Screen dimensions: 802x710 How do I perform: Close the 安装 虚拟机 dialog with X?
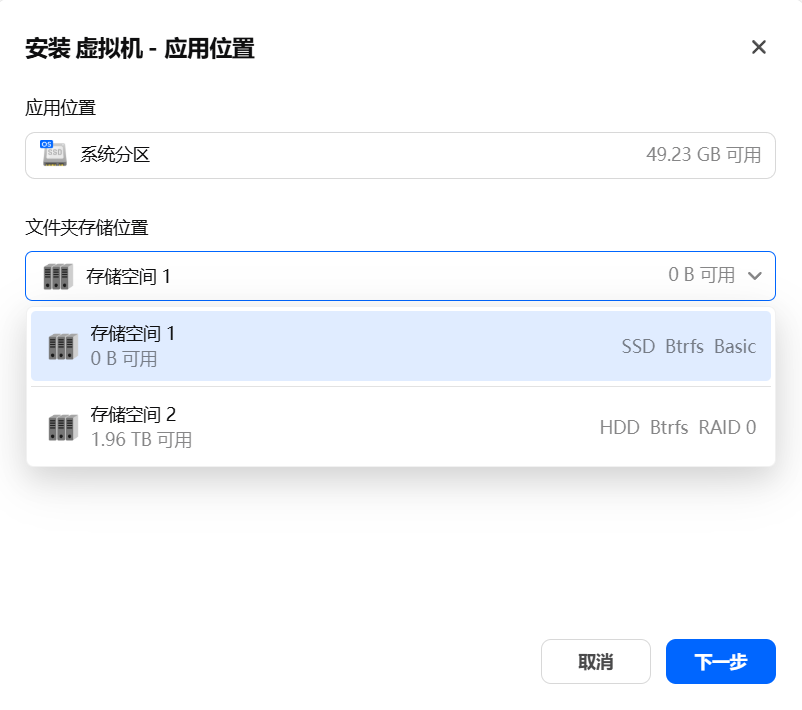tap(759, 47)
